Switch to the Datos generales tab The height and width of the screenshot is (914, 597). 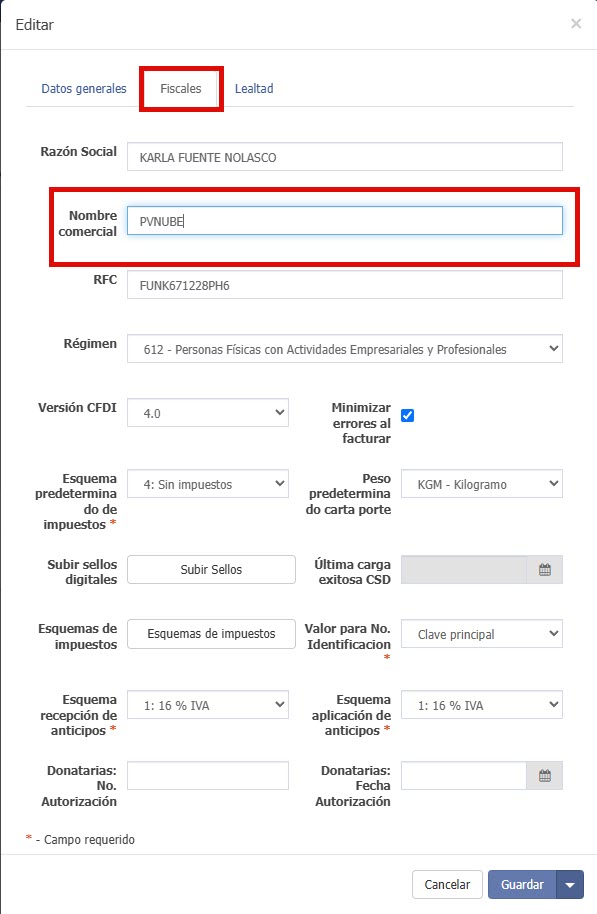pos(83,88)
